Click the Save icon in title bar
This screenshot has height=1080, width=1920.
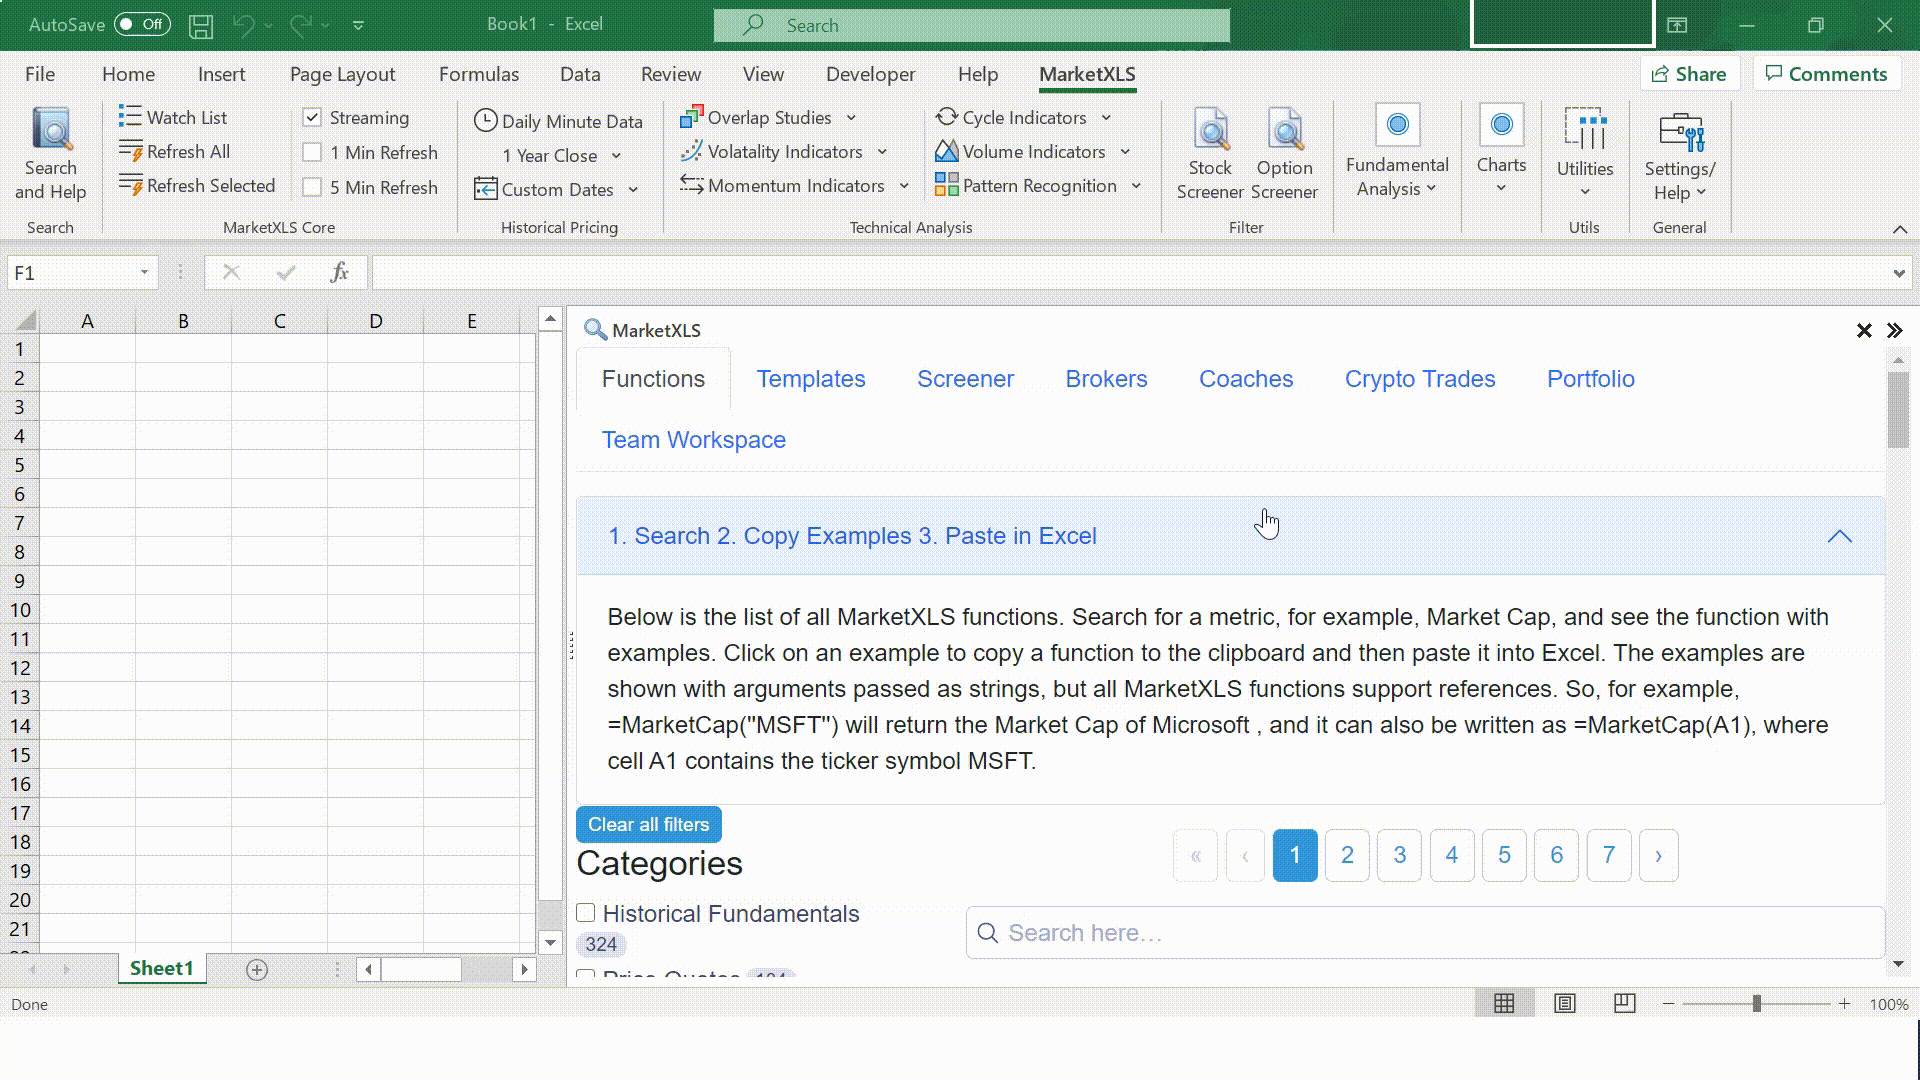pos(201,25)
